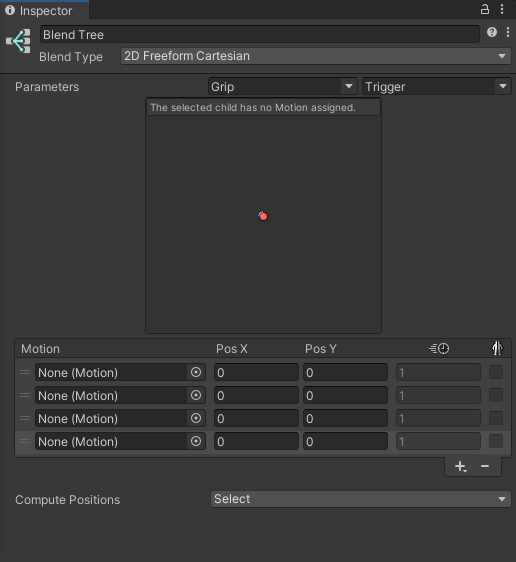Open the 2D Freeform Cartesian blend type dropdown

(x=316, y=56)
